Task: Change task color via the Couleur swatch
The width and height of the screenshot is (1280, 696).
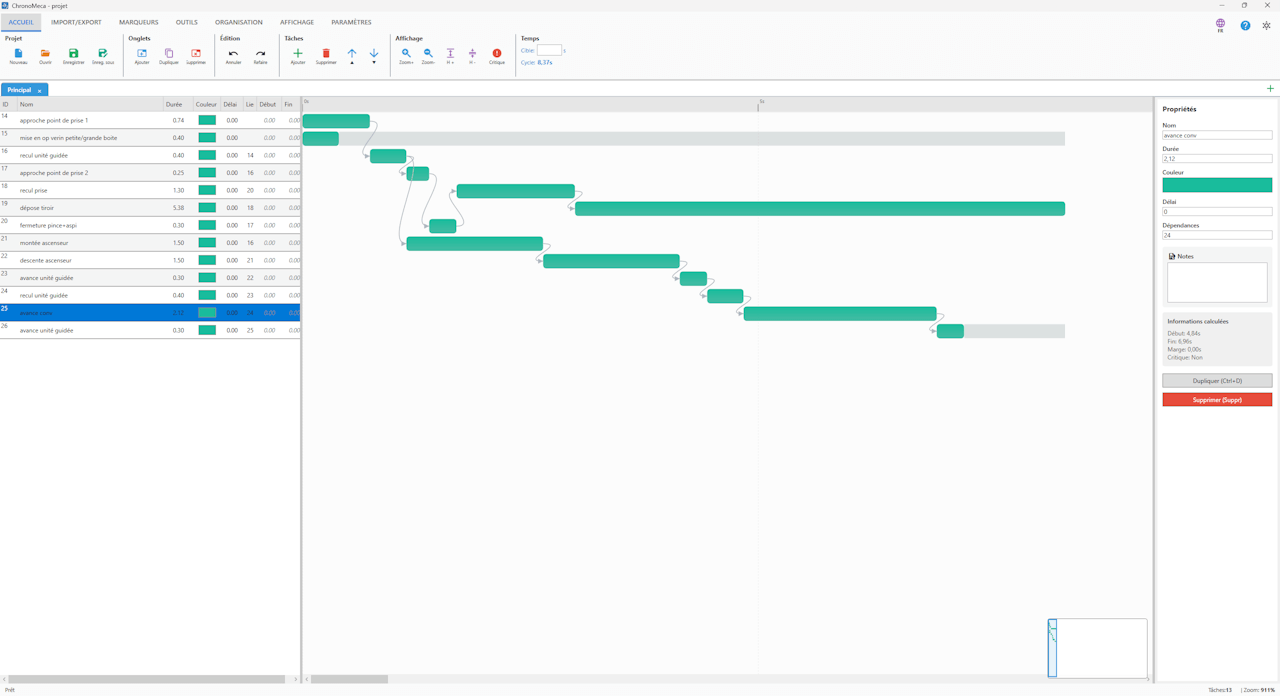Action: point(1216,184)
